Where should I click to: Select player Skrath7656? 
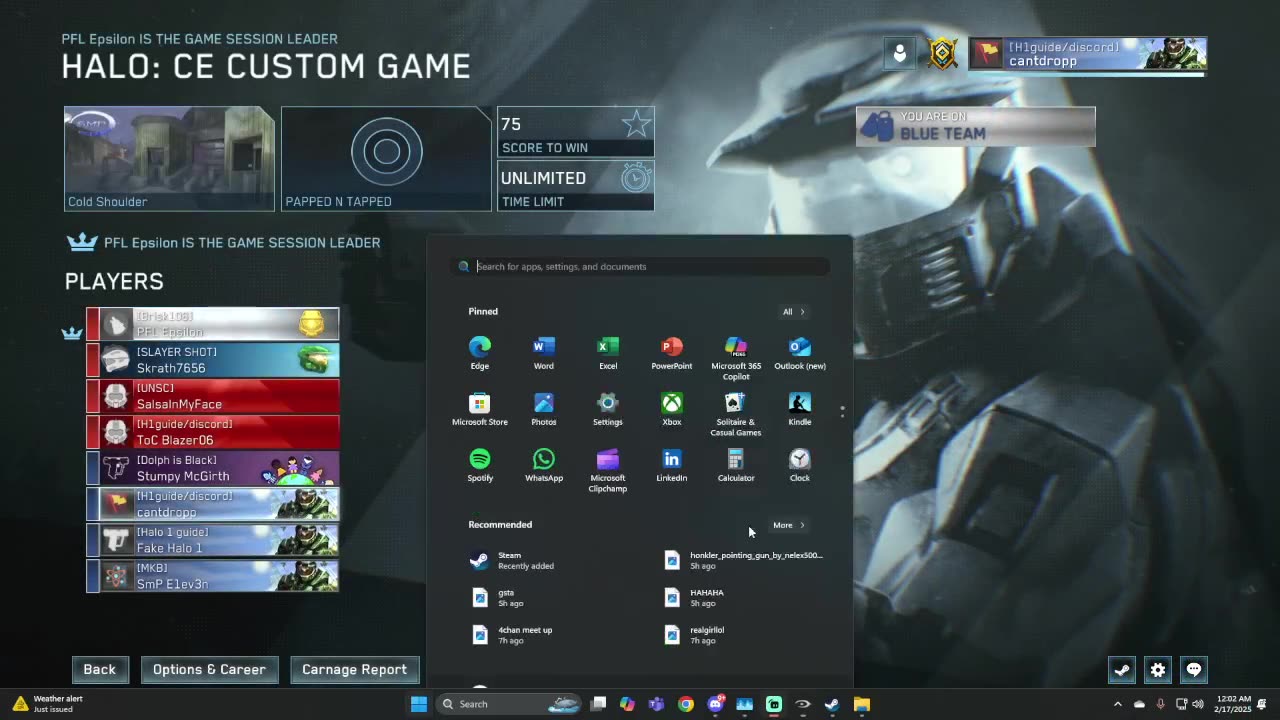tap(213, 360)
